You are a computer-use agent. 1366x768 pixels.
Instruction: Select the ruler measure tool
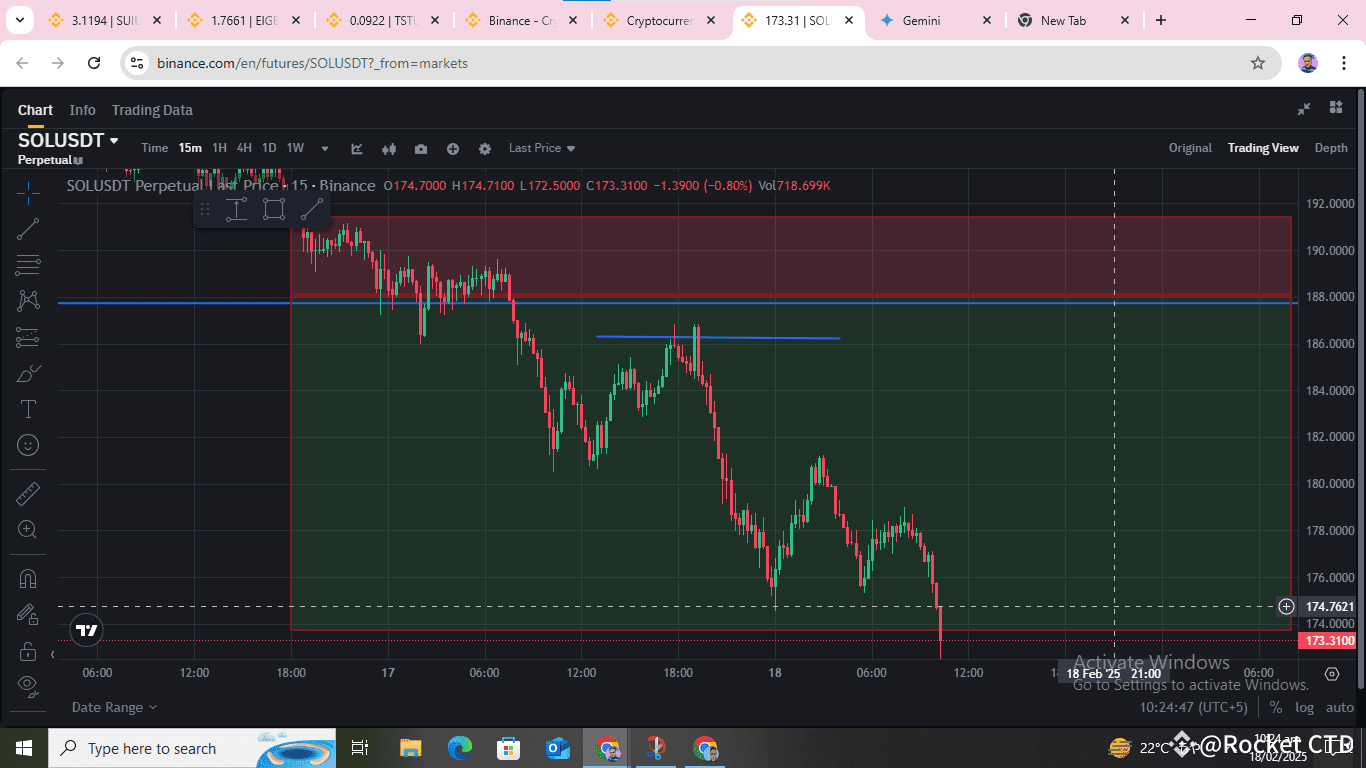[27, 492]
